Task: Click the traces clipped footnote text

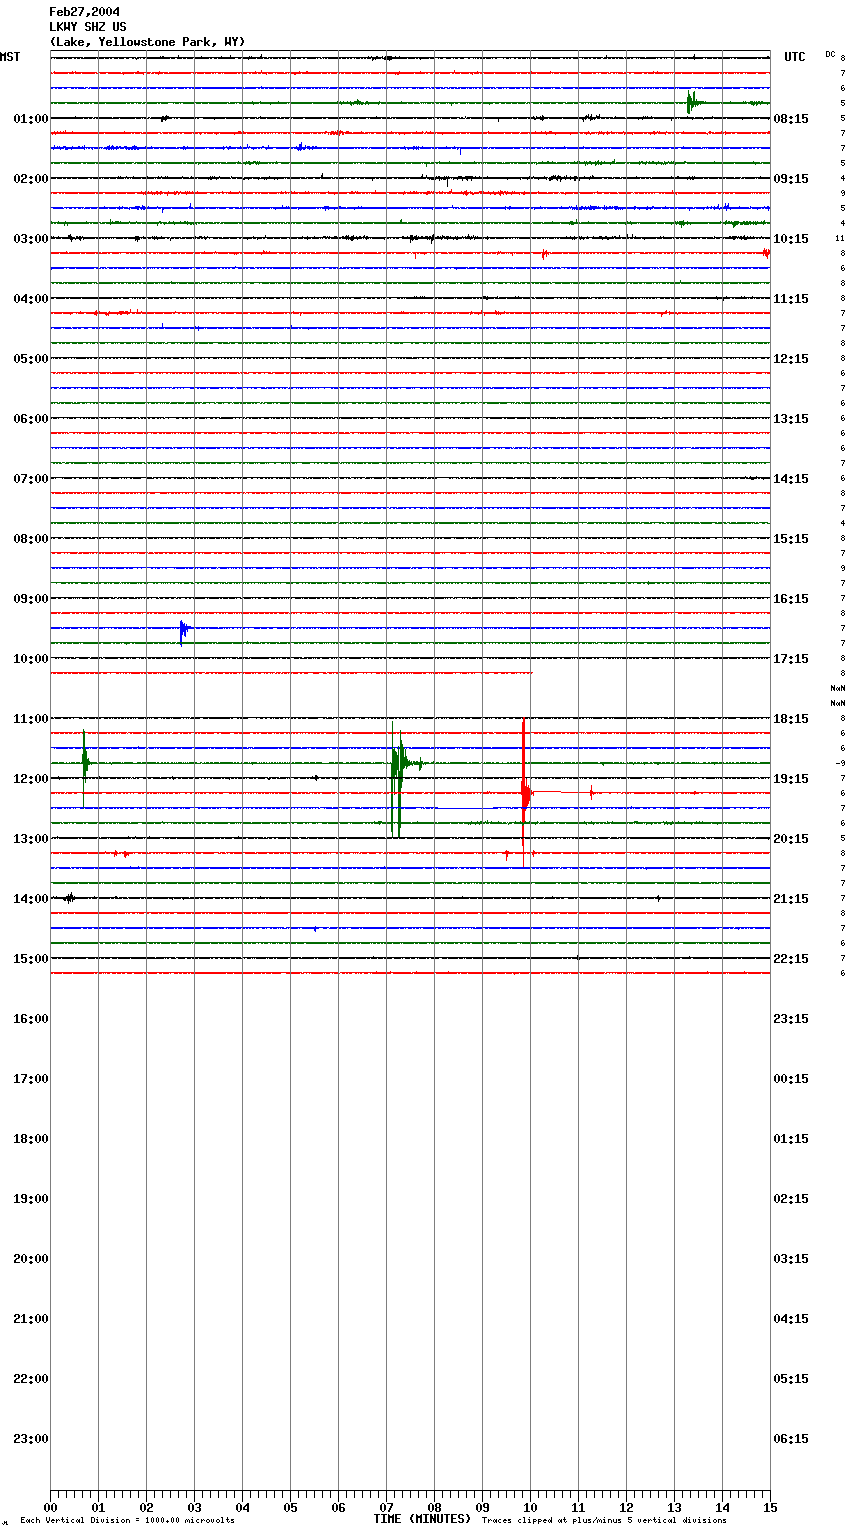Action: (604, 1521)
